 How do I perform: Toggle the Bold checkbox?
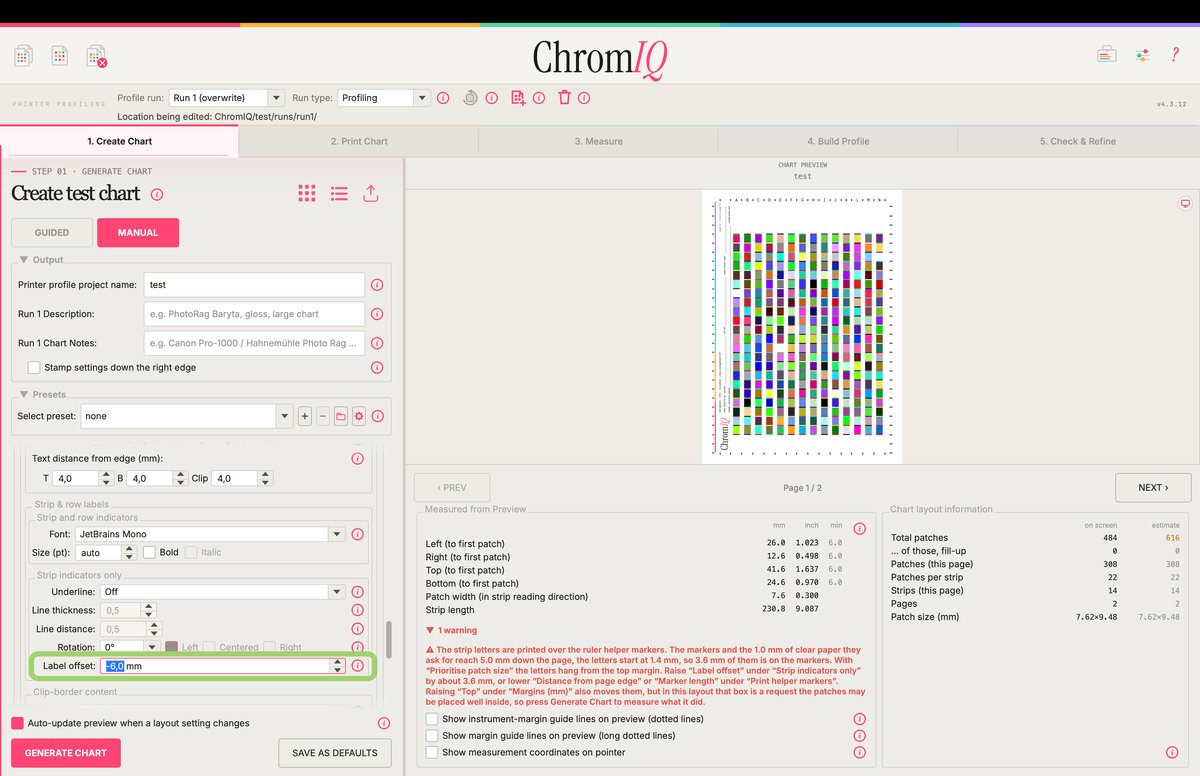pyautogui.click(x=149, y=552)
